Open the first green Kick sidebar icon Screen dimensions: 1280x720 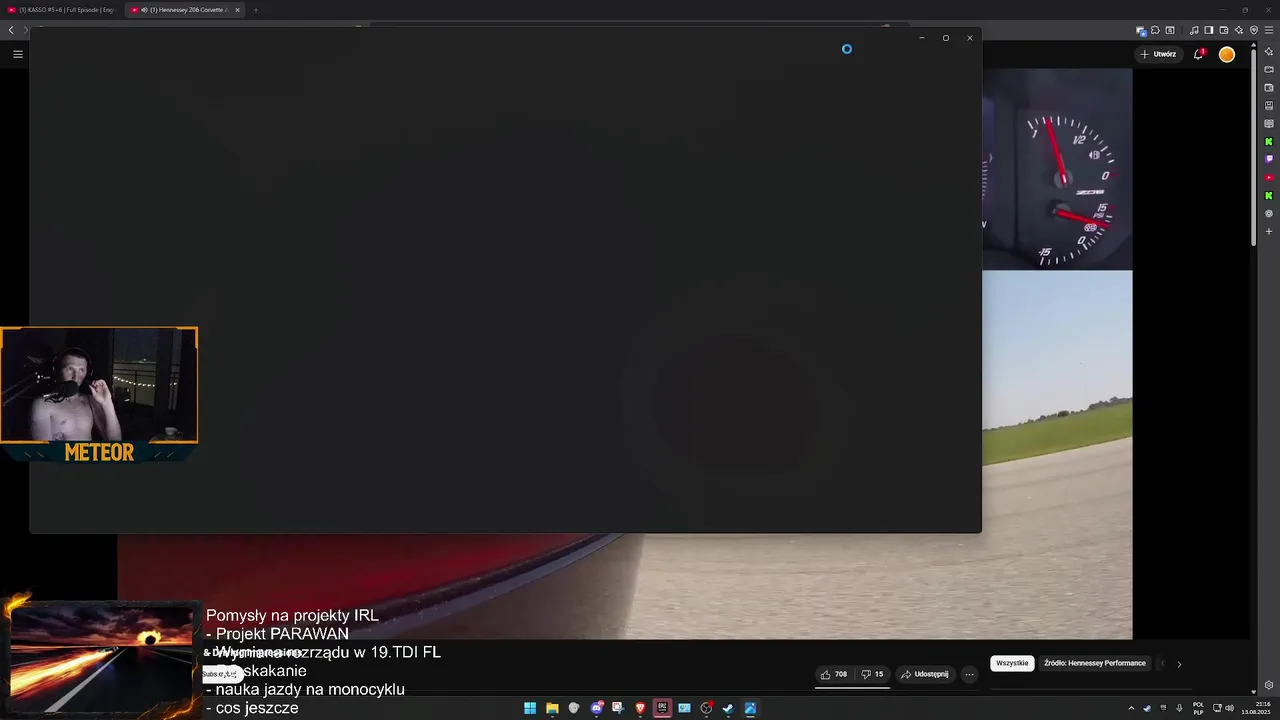pos(1269,141)
